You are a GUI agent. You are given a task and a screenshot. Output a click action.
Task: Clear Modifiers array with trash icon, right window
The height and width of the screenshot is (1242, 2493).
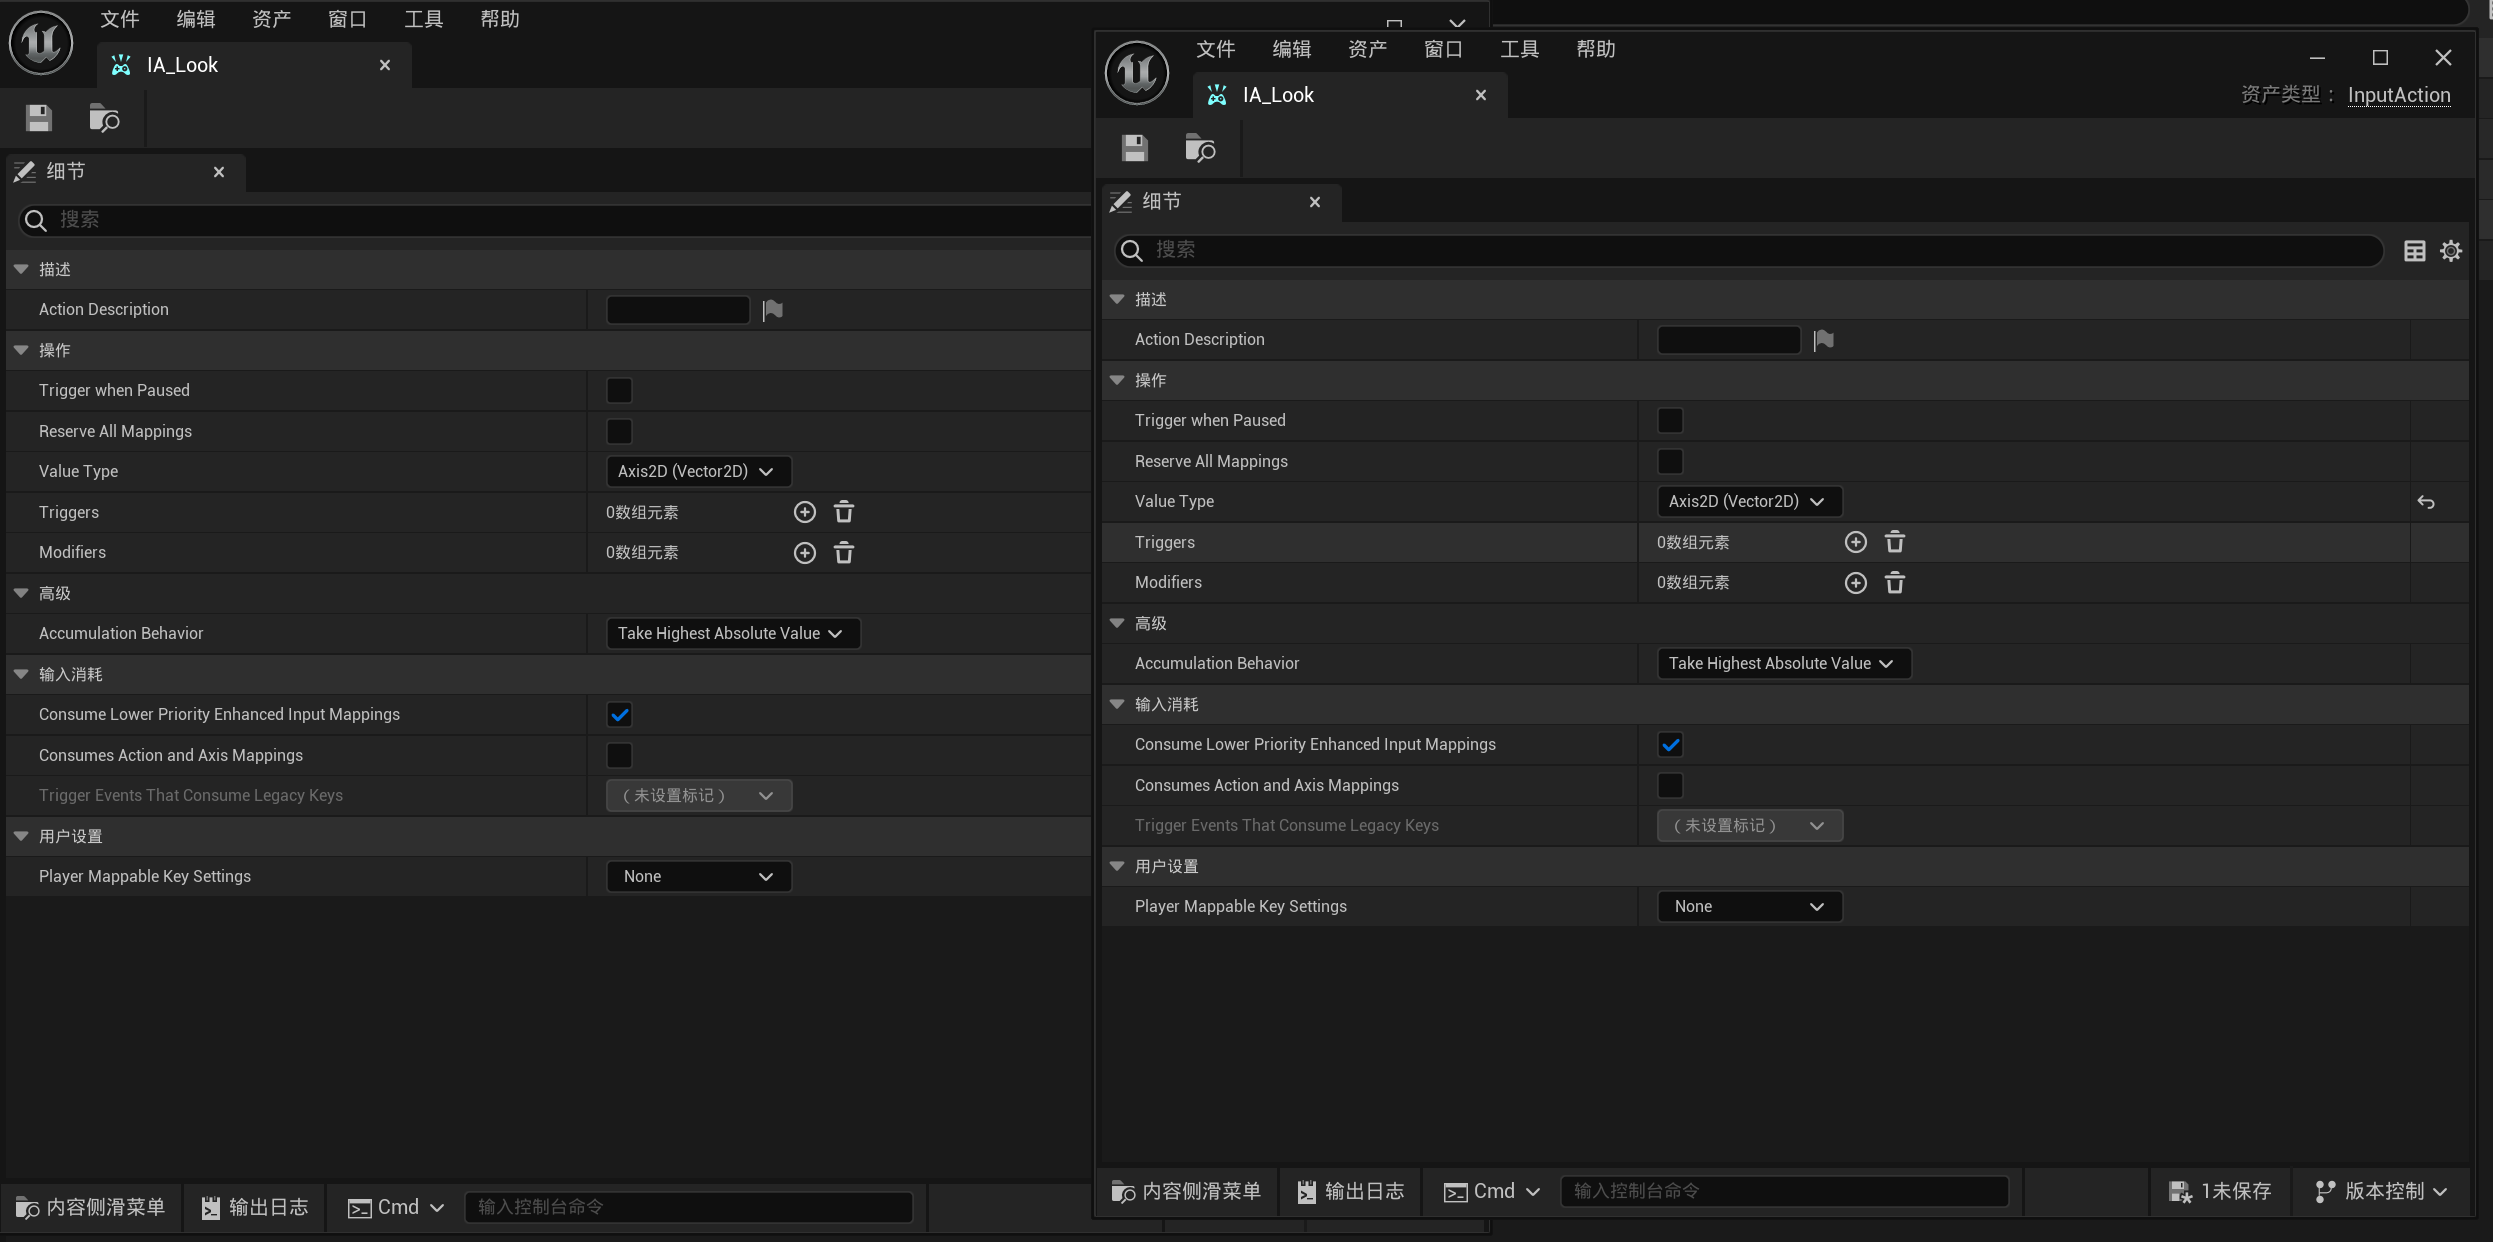[x=1894, y=583]
